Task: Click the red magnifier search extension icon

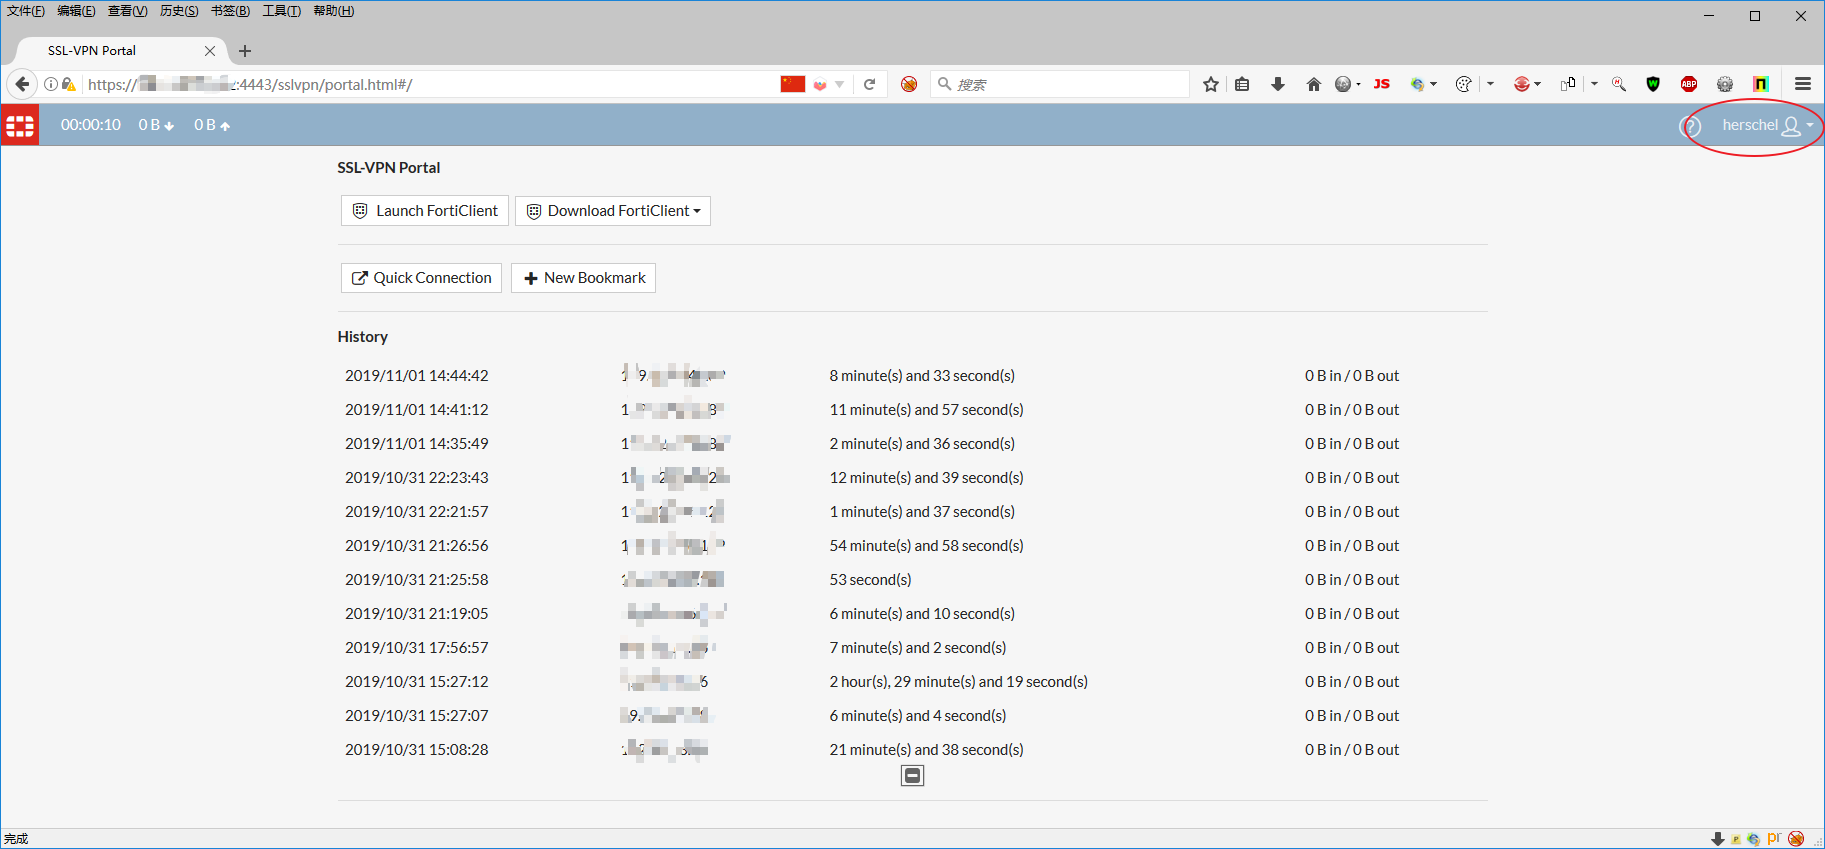Action: coord(1619,84)
